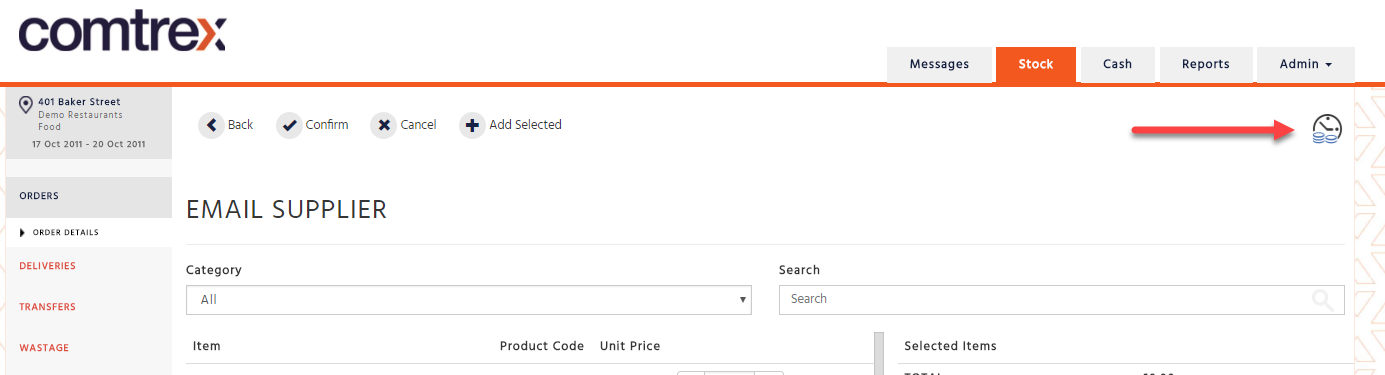Open Wastage in the sidebar
Screen dimensions: 1385x375
tap(44, 348)
